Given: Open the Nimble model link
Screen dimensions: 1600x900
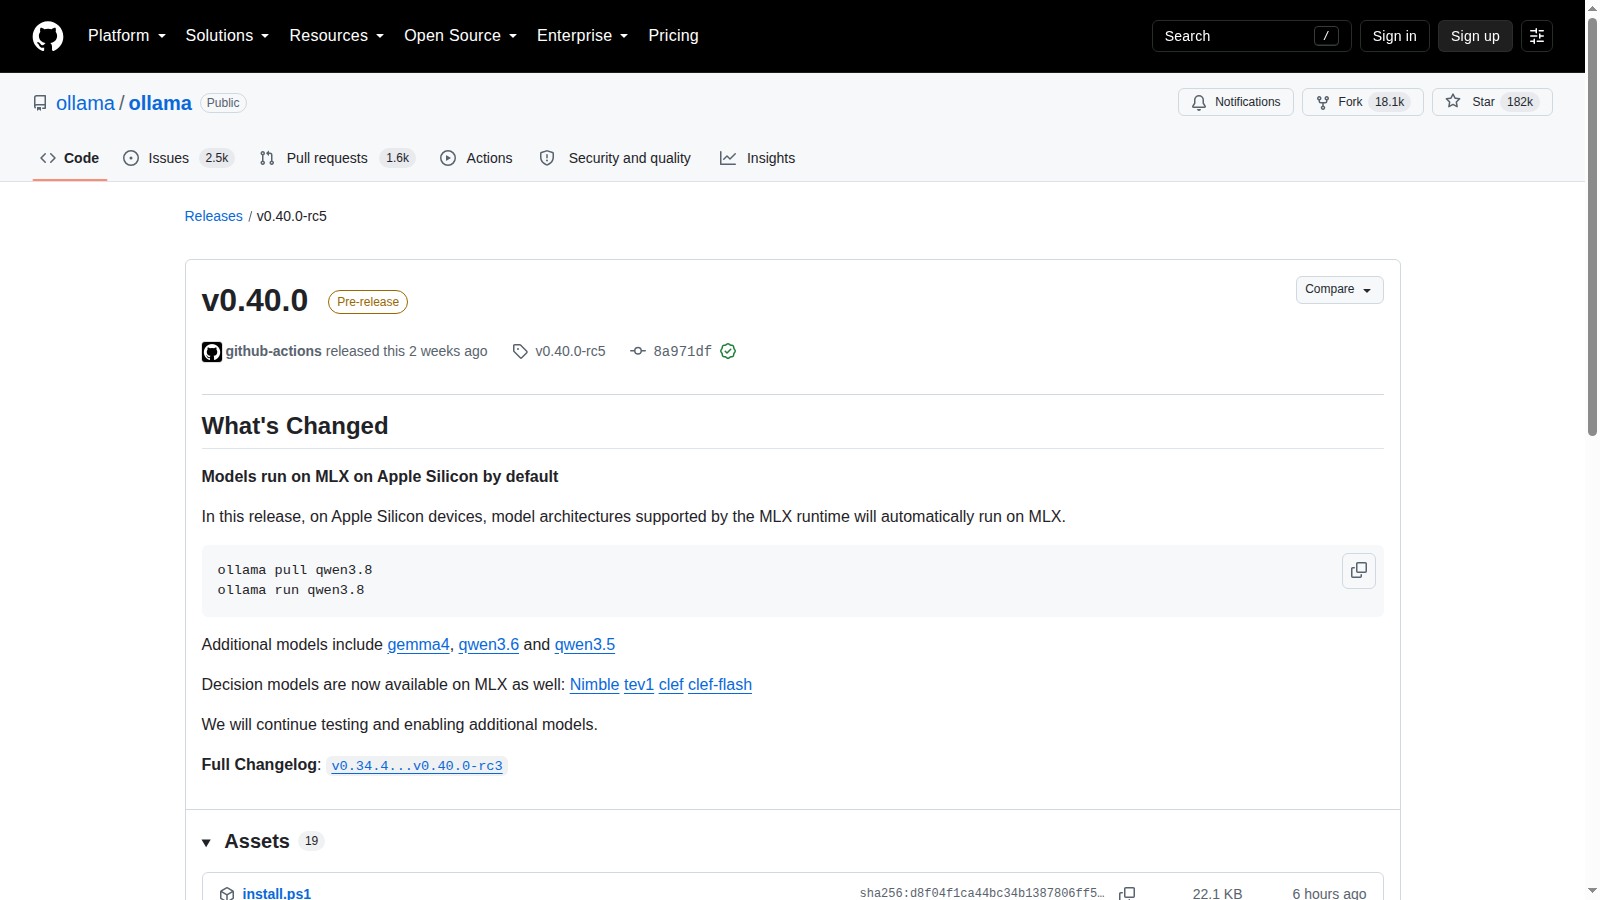Looking at the screenshot, I should (x=595, y=685).
